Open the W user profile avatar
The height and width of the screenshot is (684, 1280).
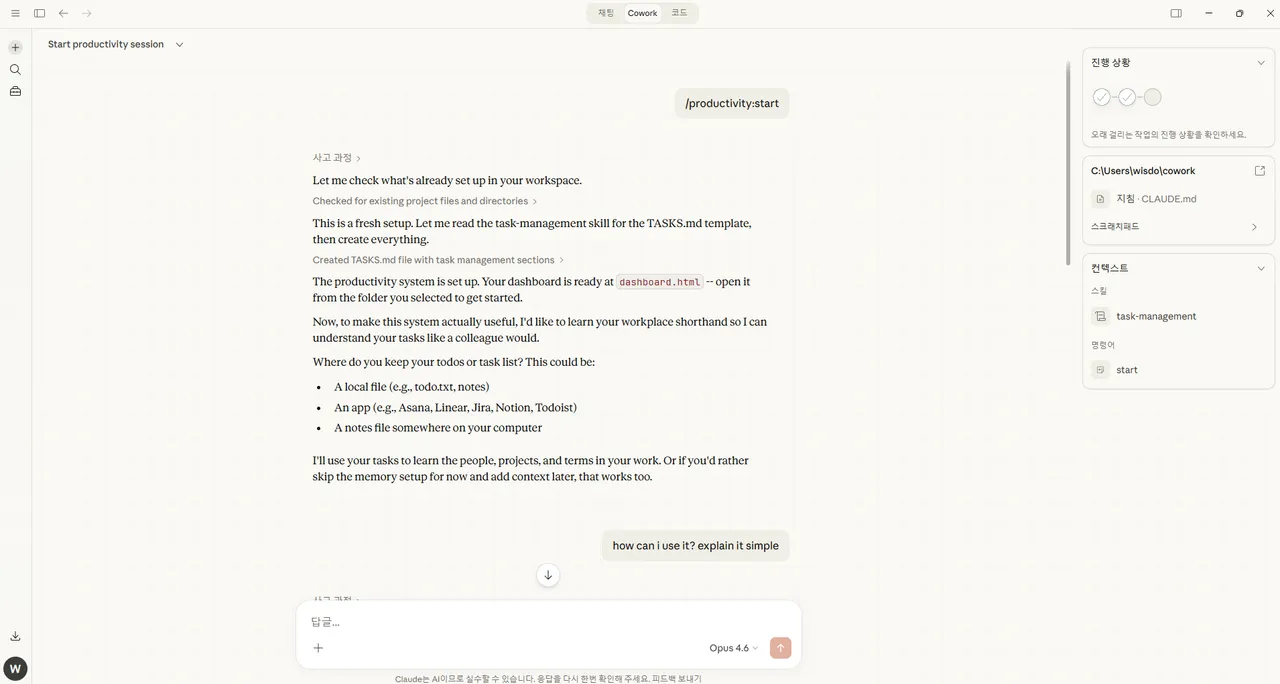15,669
